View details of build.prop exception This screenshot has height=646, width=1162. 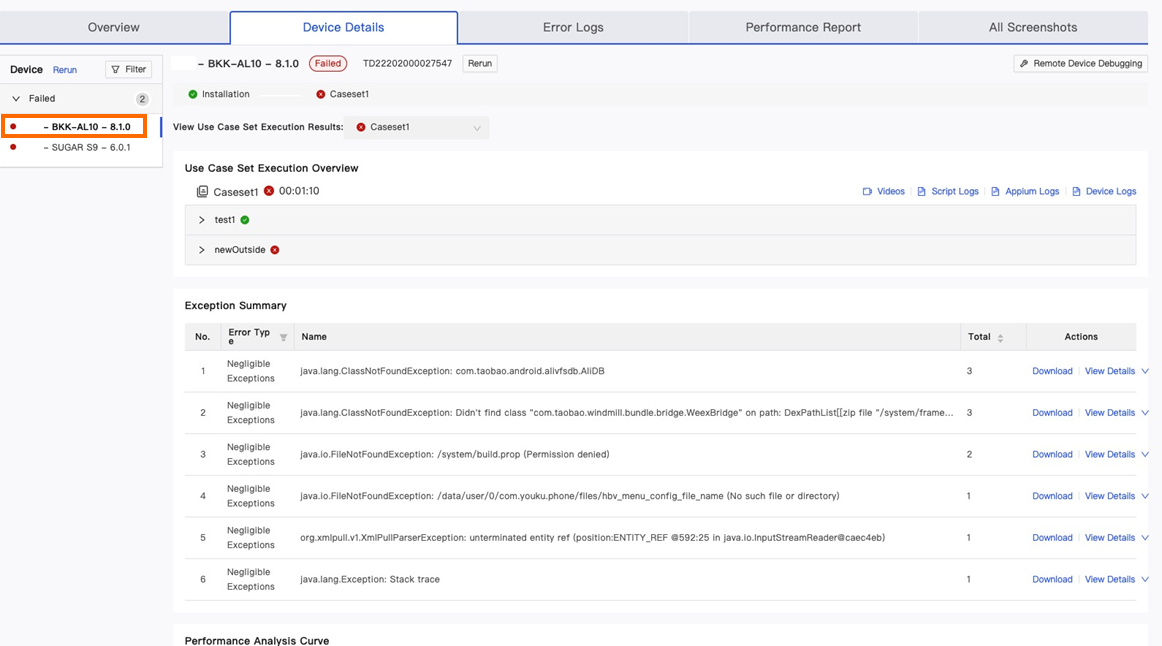click(1109, 454)
